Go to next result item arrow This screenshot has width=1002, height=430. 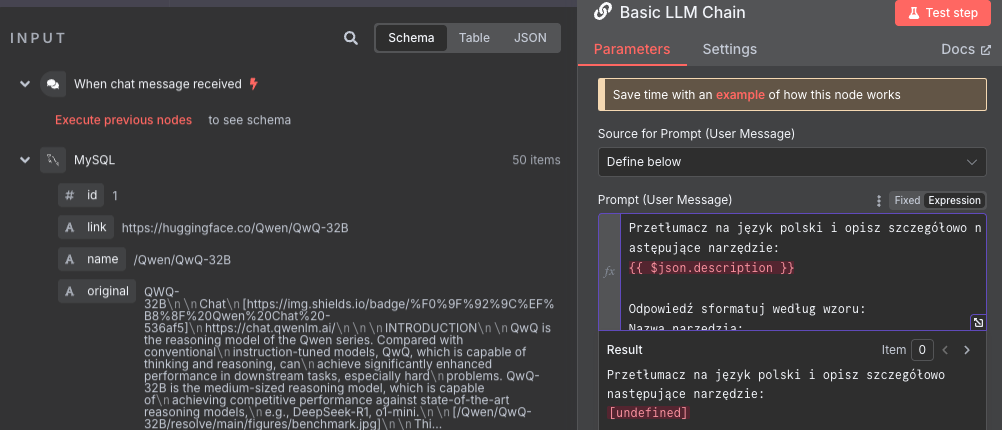967,350
